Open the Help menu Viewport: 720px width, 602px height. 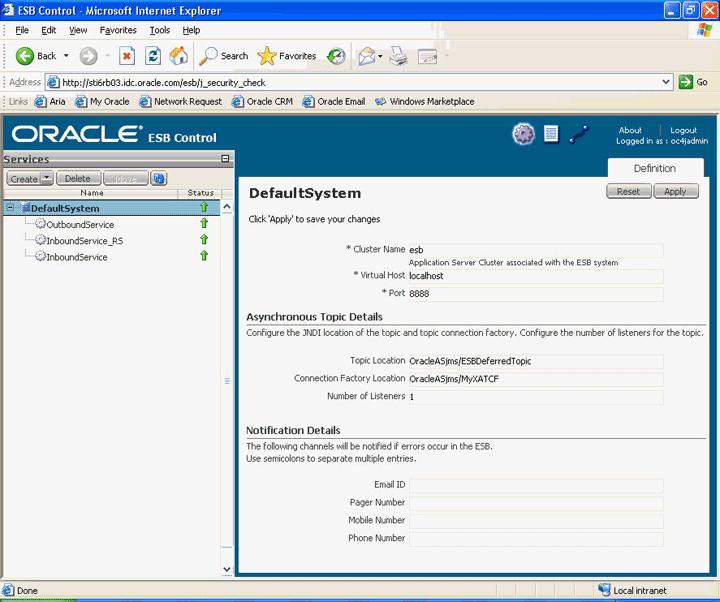click(191, 30)
